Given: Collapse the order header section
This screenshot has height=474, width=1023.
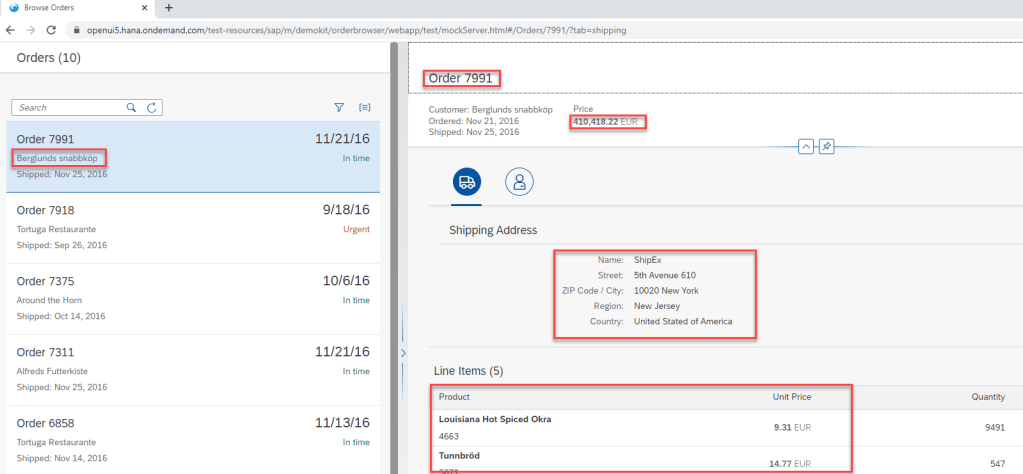Looking at the screenshot, I should pyautogui.click(x=806, y=147).
